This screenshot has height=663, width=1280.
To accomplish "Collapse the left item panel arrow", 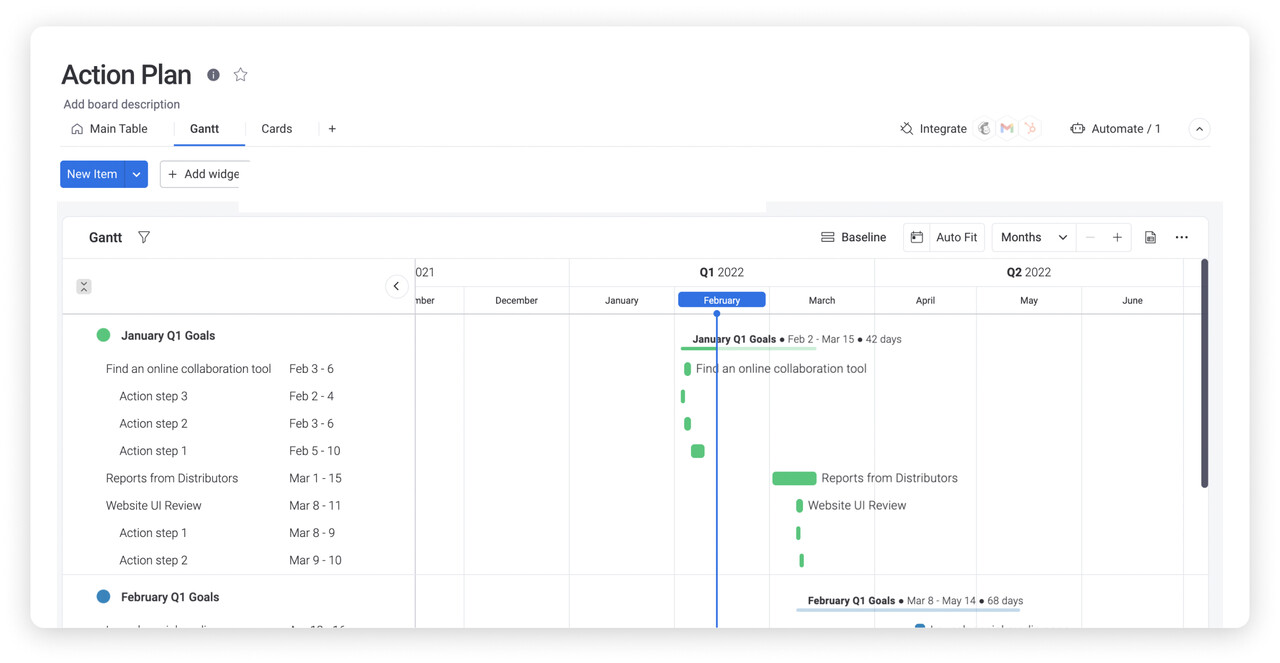I will coord(396,287).
